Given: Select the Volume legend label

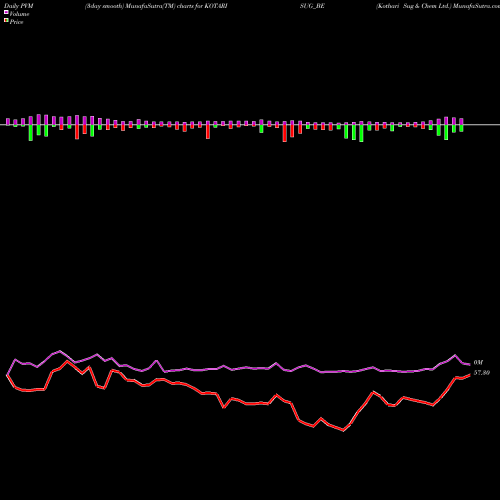Looking at the screenshot, I should point(19,14).
